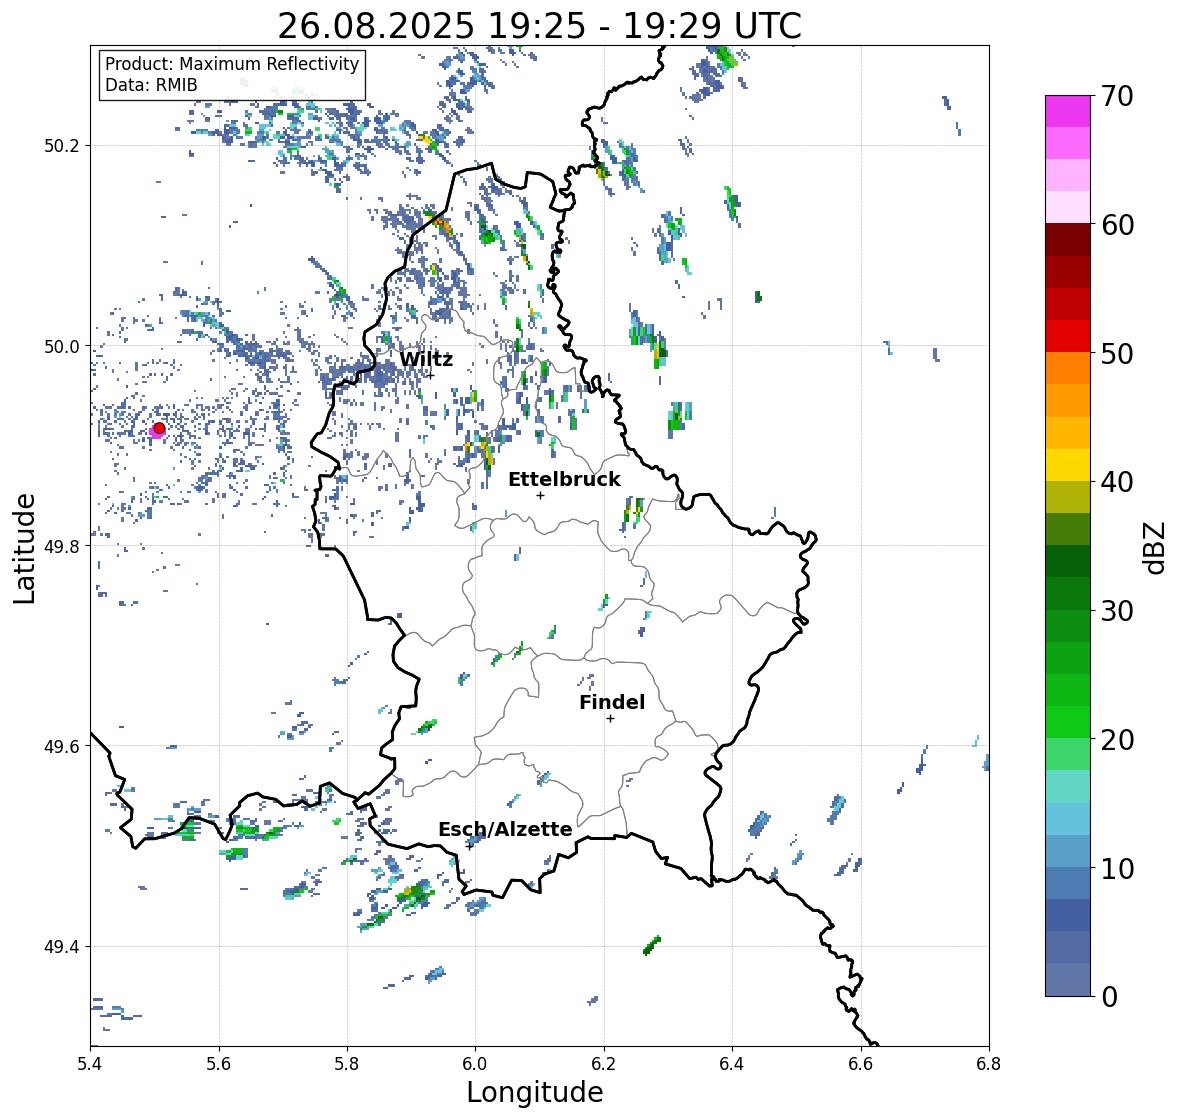
Task: Click the 10 tick on the colorbar
Action: [1117, 868]
